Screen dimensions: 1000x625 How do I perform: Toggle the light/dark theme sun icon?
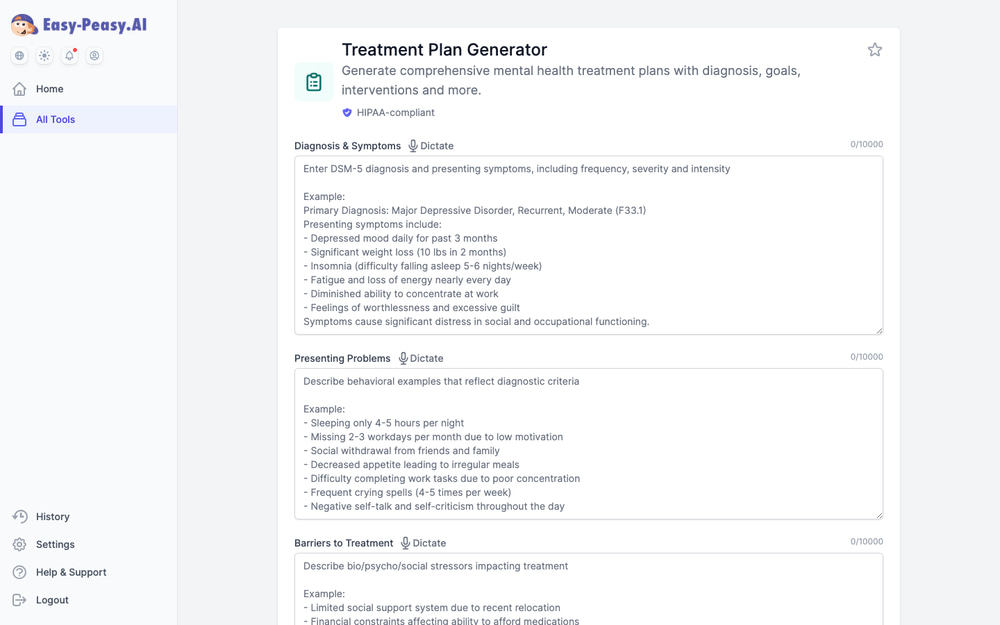(45, 55)
